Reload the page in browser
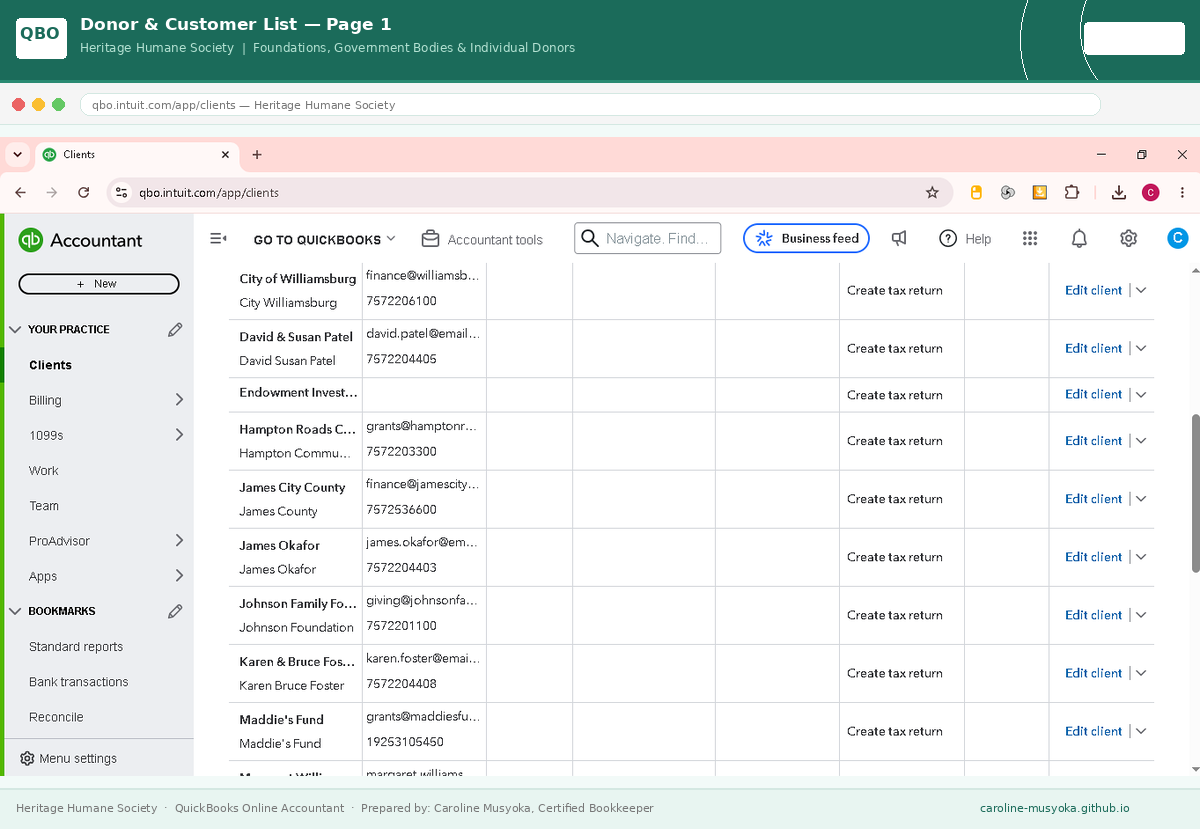Viewport: 1200px width, 829px height. (x=84, y=193)
